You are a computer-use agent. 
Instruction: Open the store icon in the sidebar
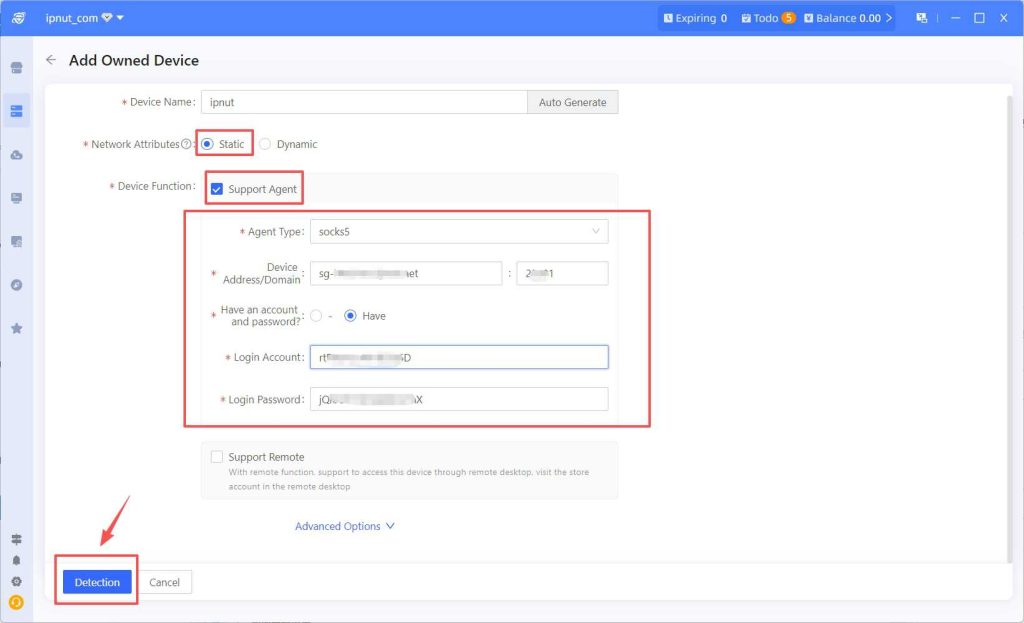16,68
